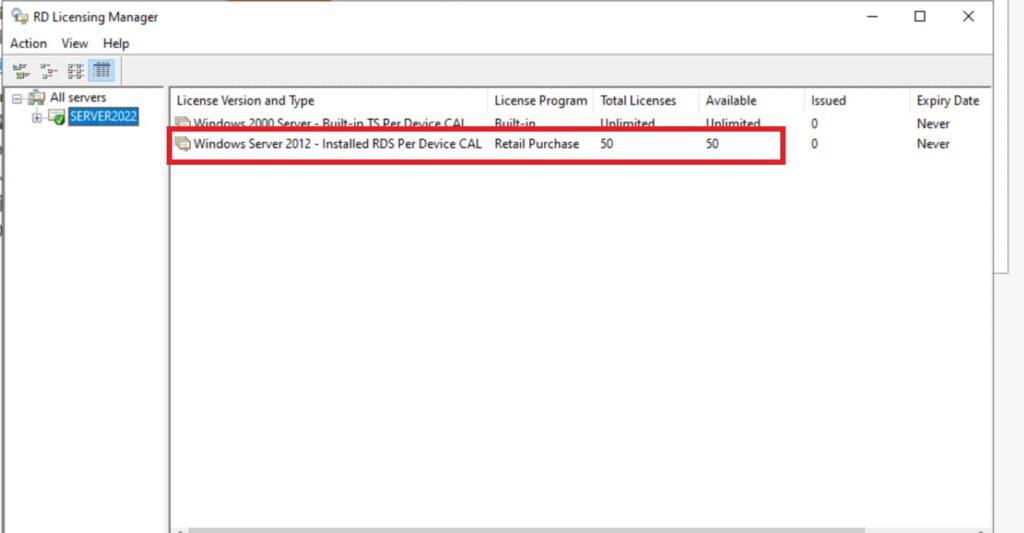
Task: Open the Help menu
Action: (116, 43)
